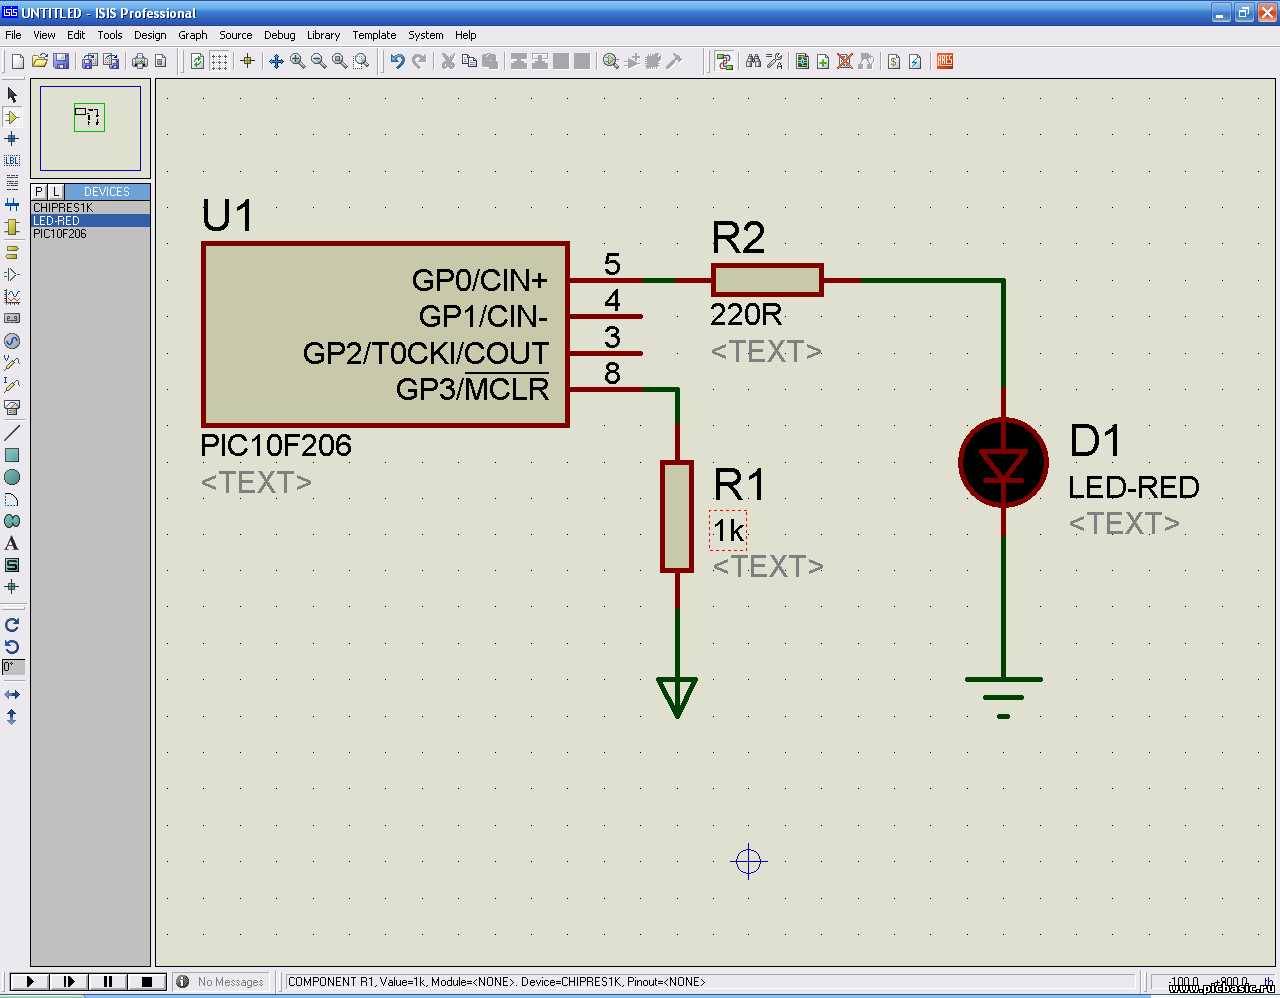Toggle the grid display
The height and width of the screenshot is (998, 1280).
click(x=219, y=61)
